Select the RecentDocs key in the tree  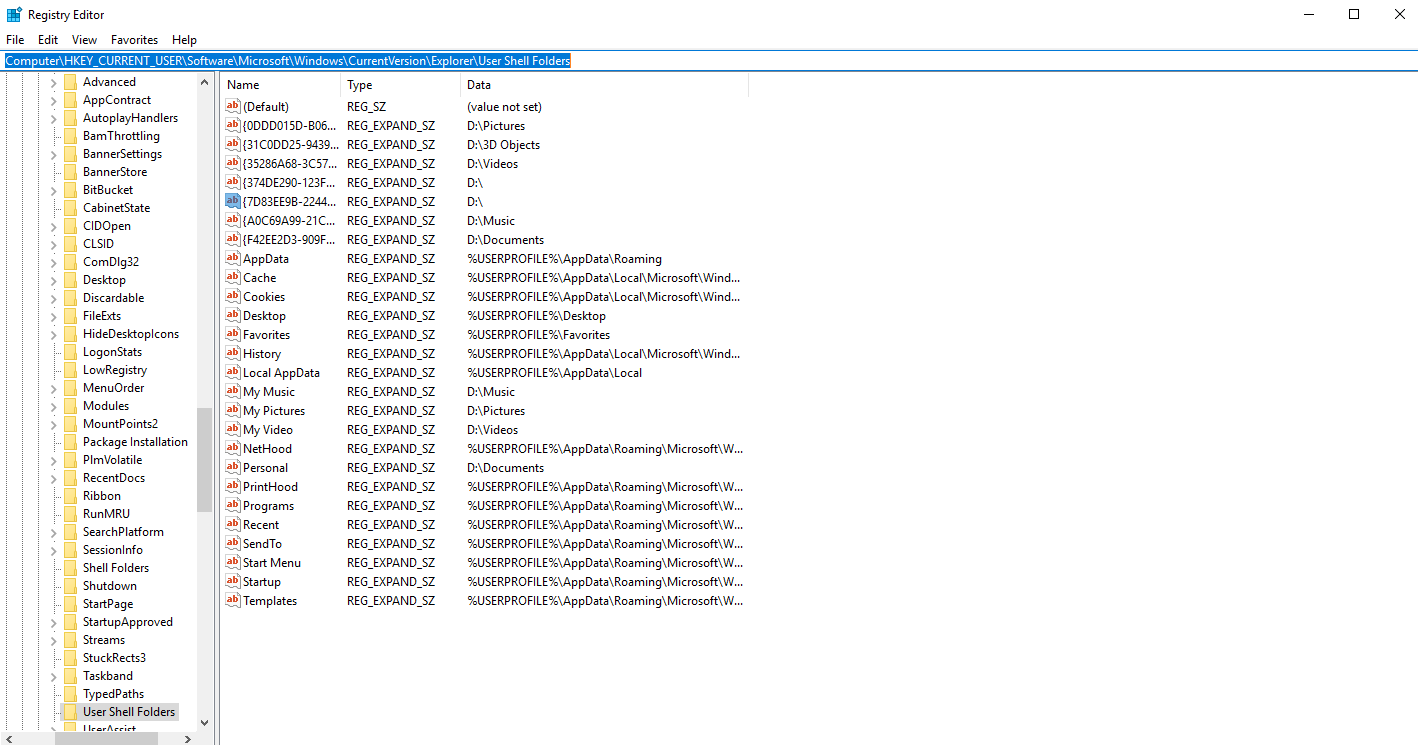click(114, 478)
